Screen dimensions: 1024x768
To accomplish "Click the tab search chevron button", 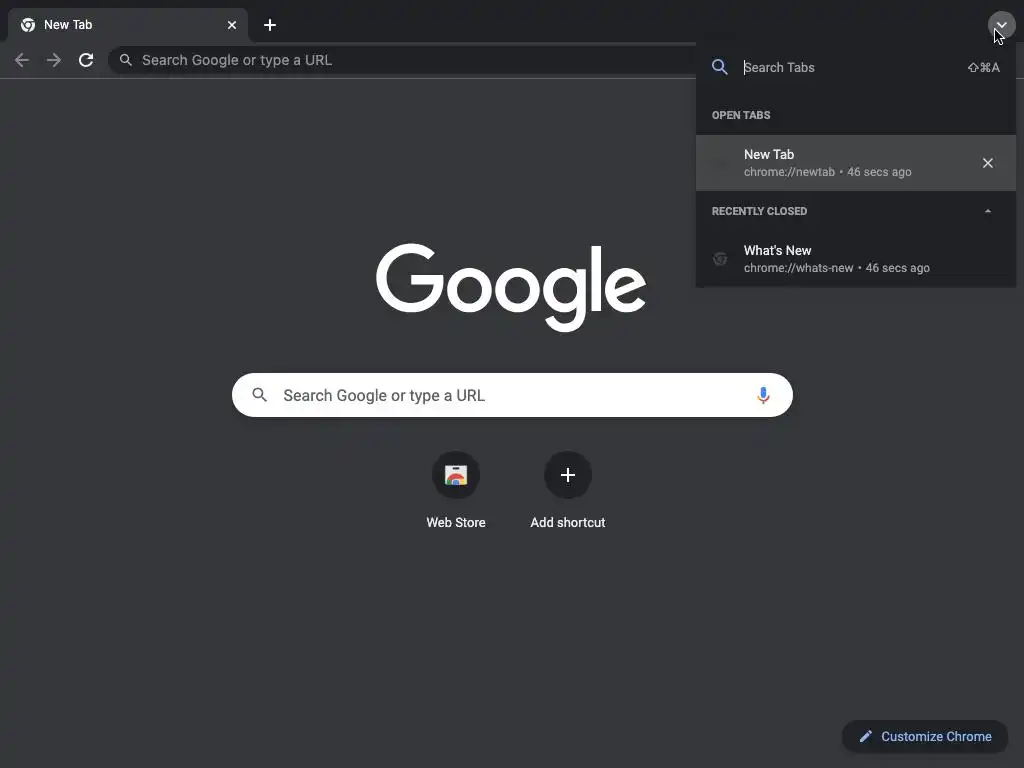I will (1001, 25).
